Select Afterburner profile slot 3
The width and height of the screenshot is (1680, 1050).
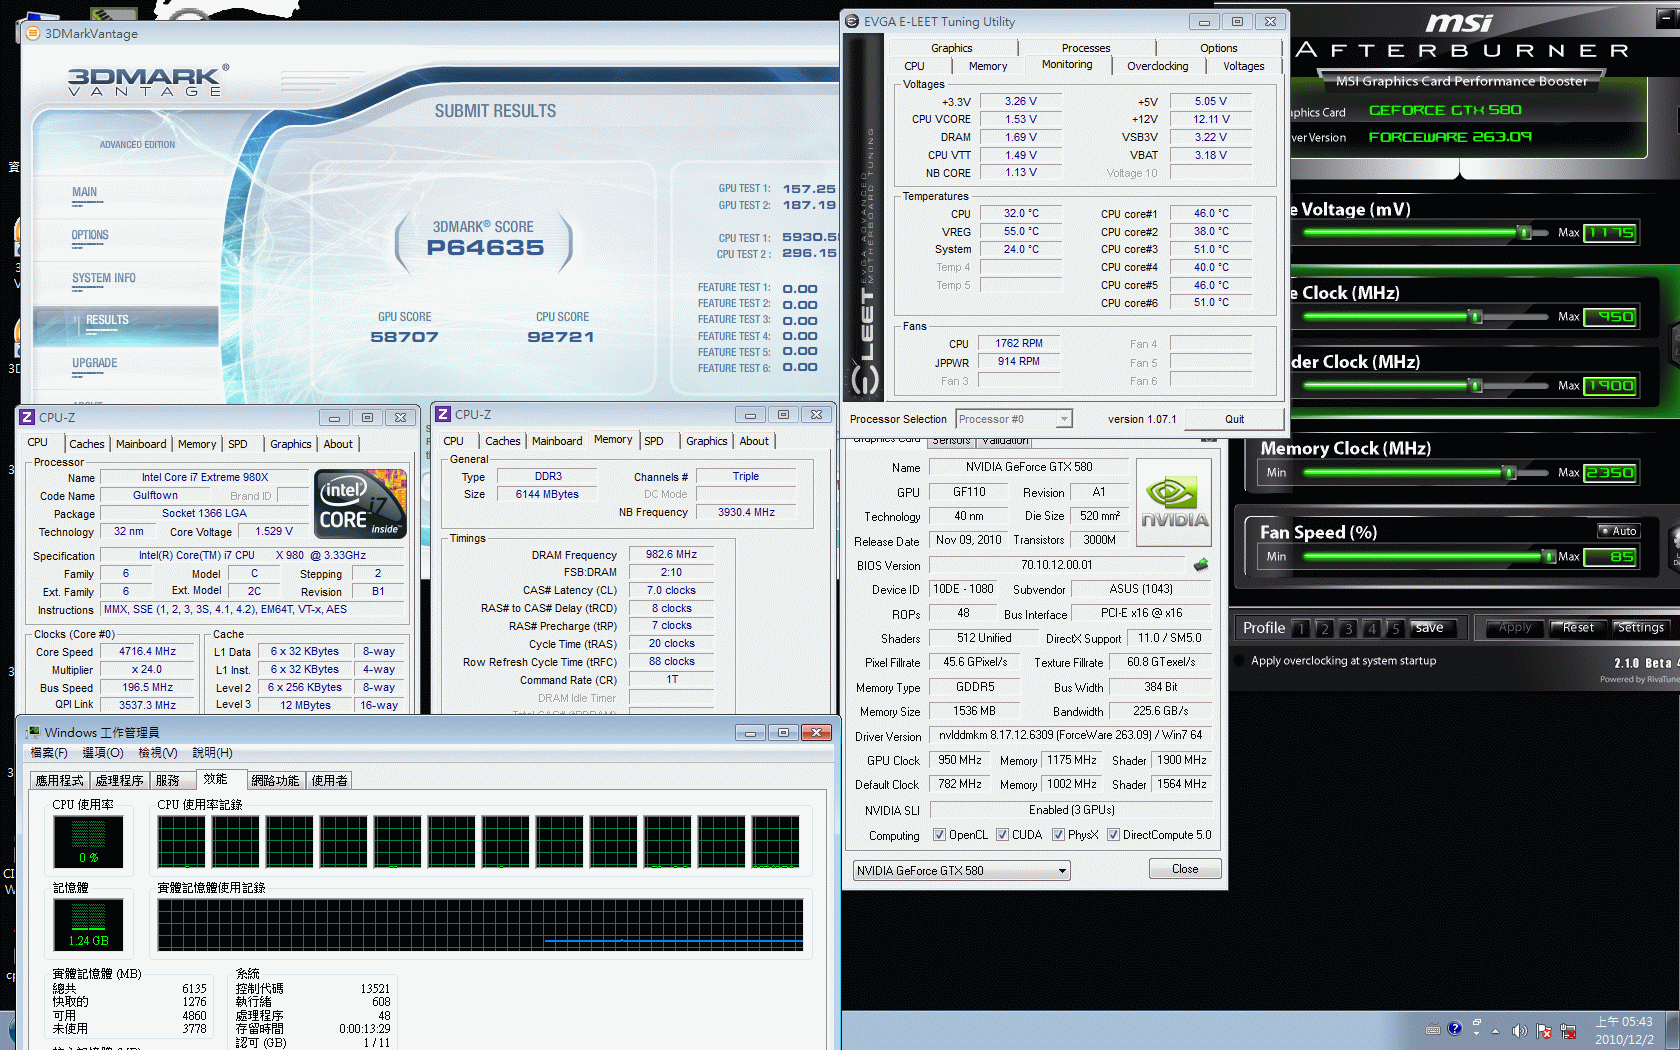click(1348, 629)
